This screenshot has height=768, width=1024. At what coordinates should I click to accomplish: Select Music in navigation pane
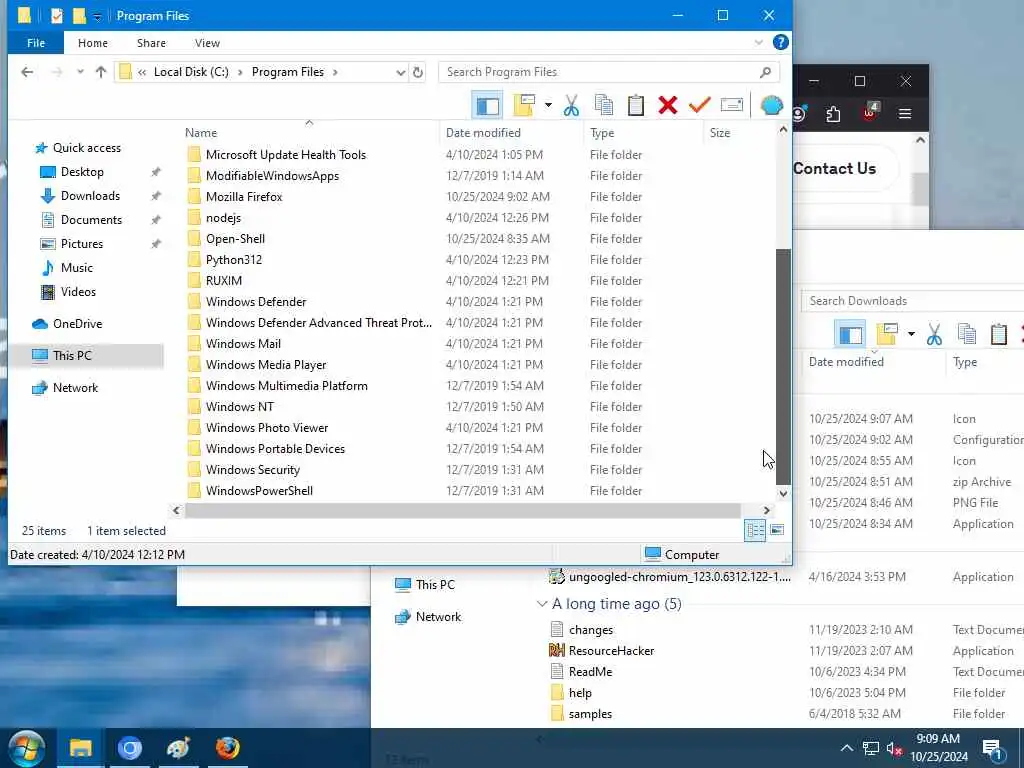click(x=76, y=268)
